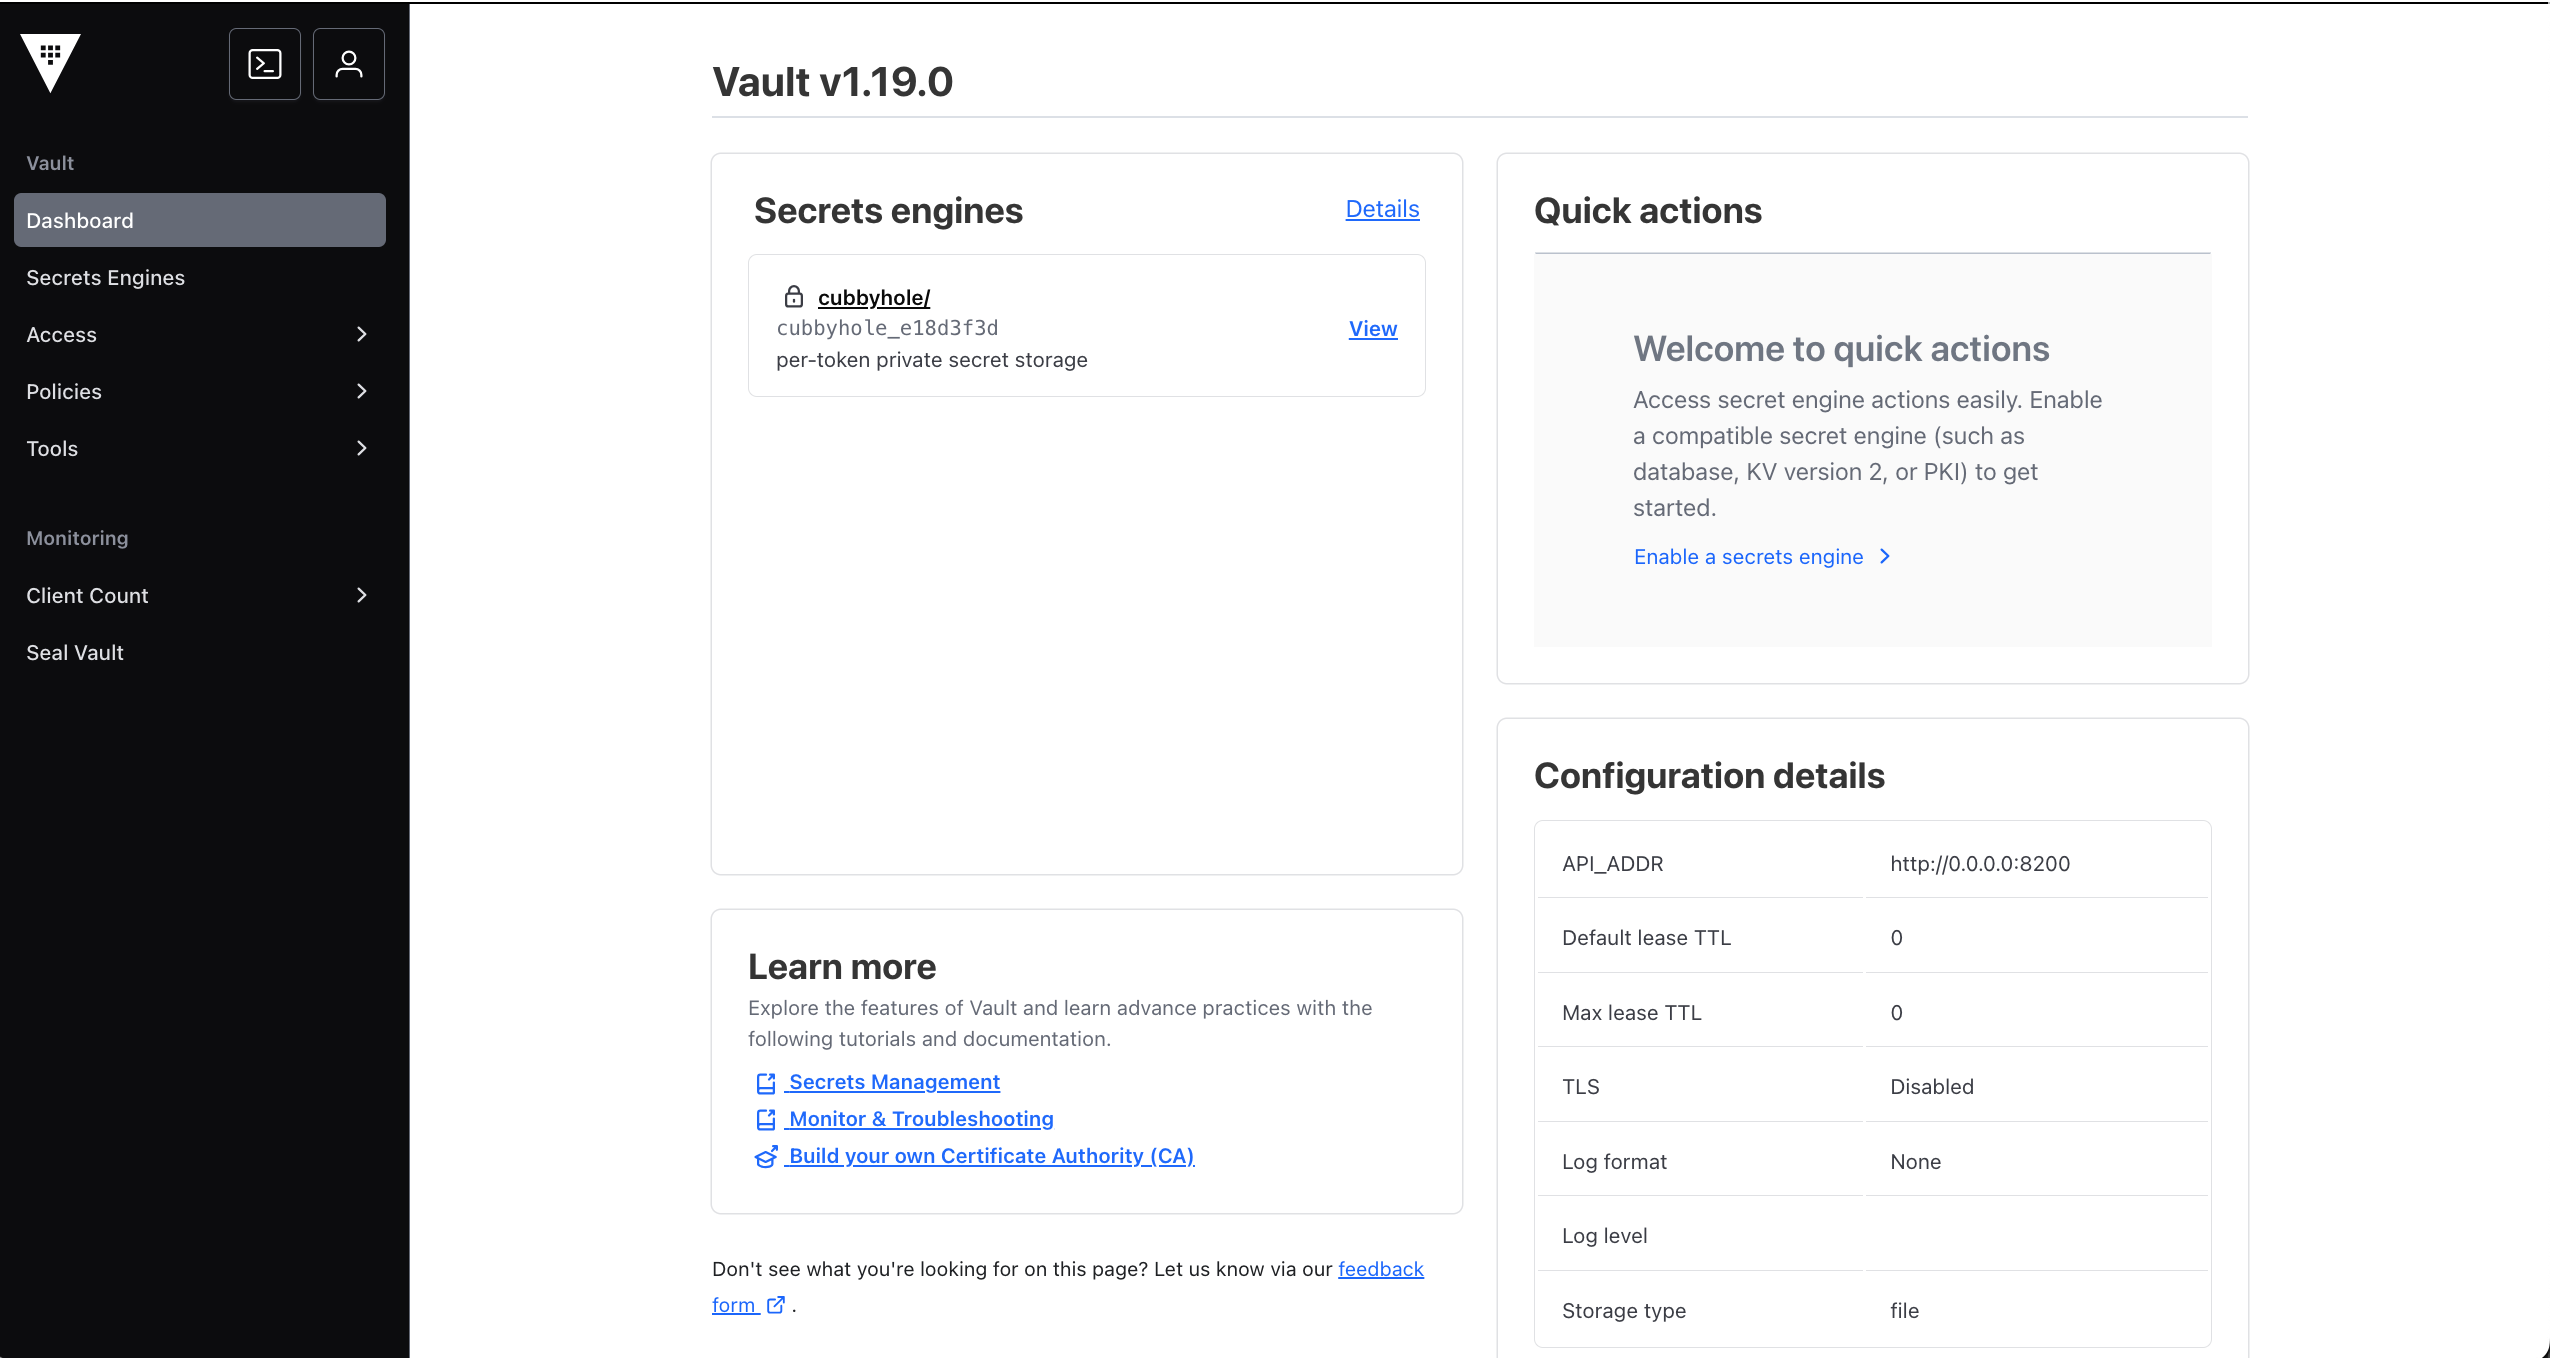Go to Seal Vault page
This screenshot has height=1358, width=2550.
75,652
